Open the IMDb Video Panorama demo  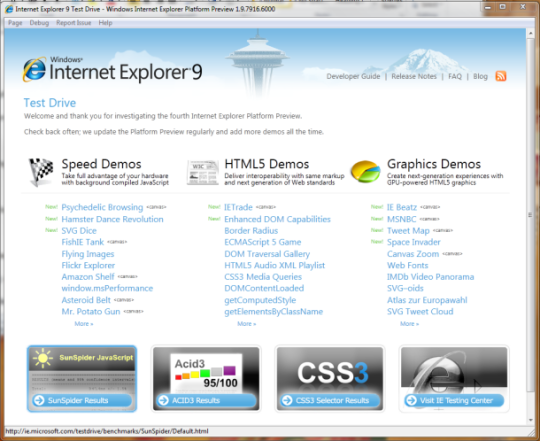click(x=430, y=277)
